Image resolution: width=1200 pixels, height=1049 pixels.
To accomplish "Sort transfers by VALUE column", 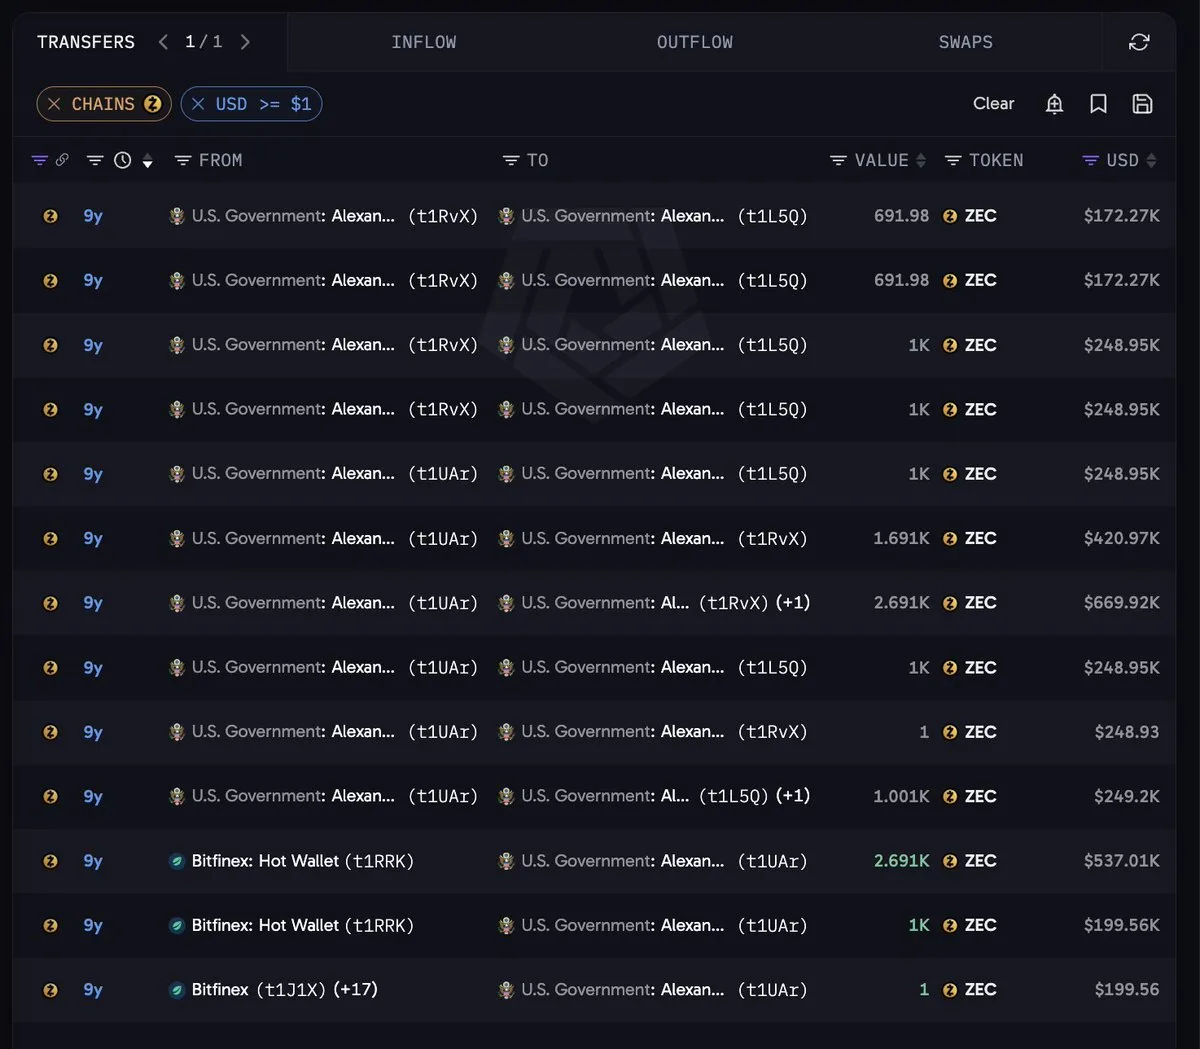I will click(878, 160).
